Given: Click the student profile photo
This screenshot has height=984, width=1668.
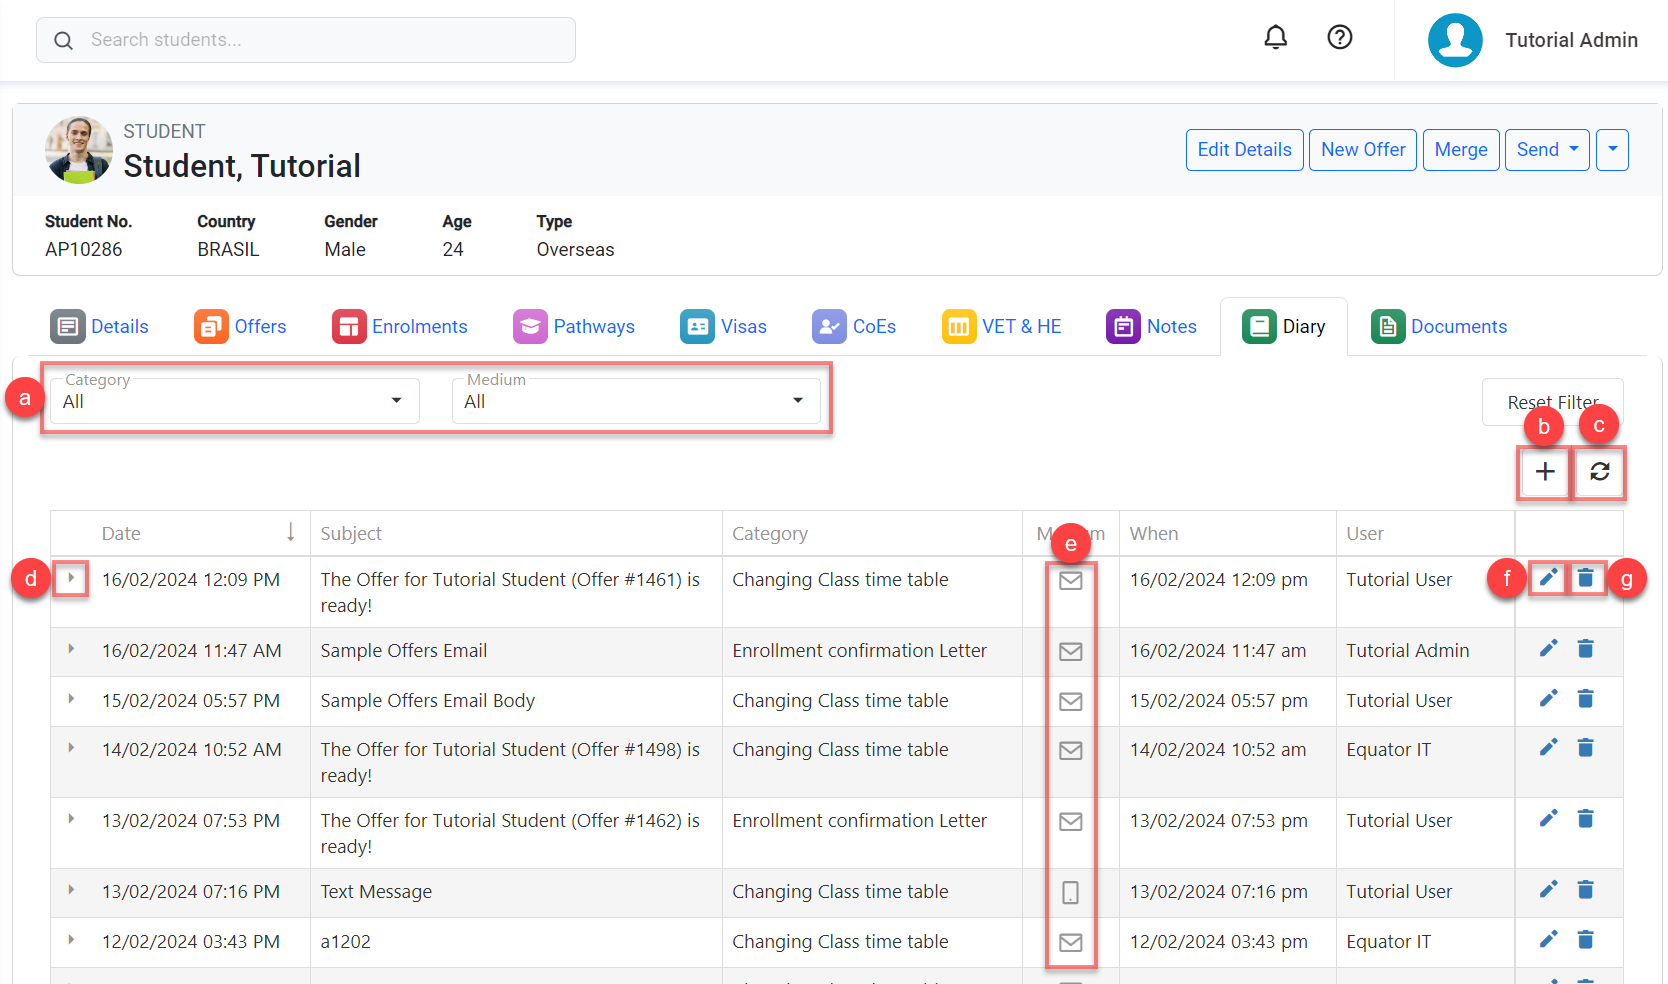Looking at the screenshot, I should [x=79, y=150].
